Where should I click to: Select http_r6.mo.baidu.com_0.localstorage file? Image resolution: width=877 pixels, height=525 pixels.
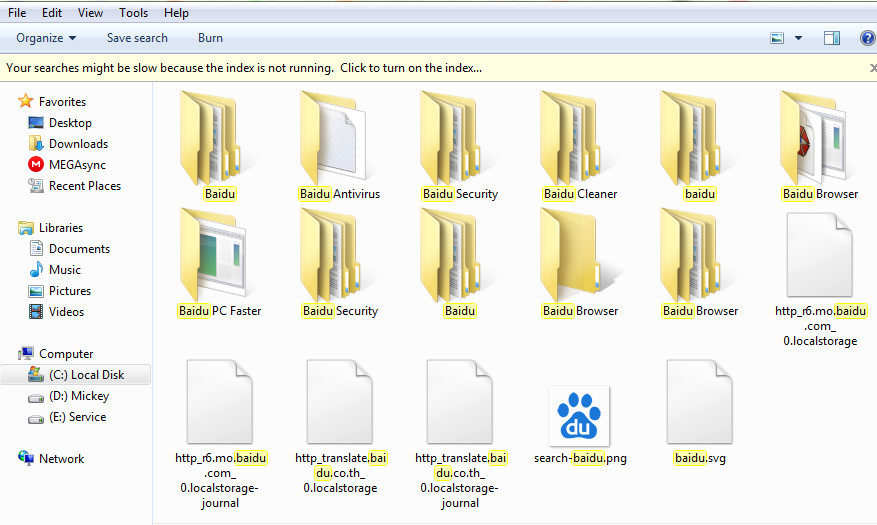(820, 280)
